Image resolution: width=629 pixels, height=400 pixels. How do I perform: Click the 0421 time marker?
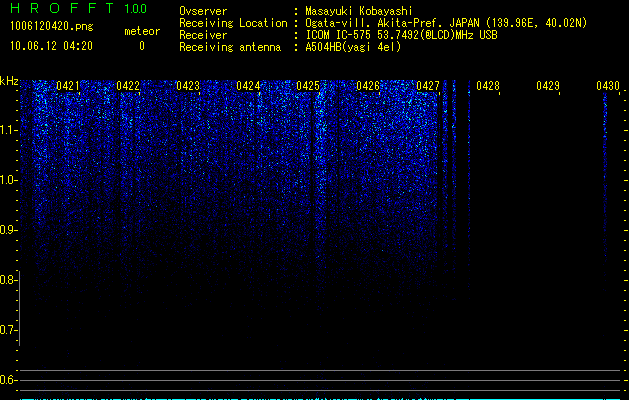click(x=67, y=86)
